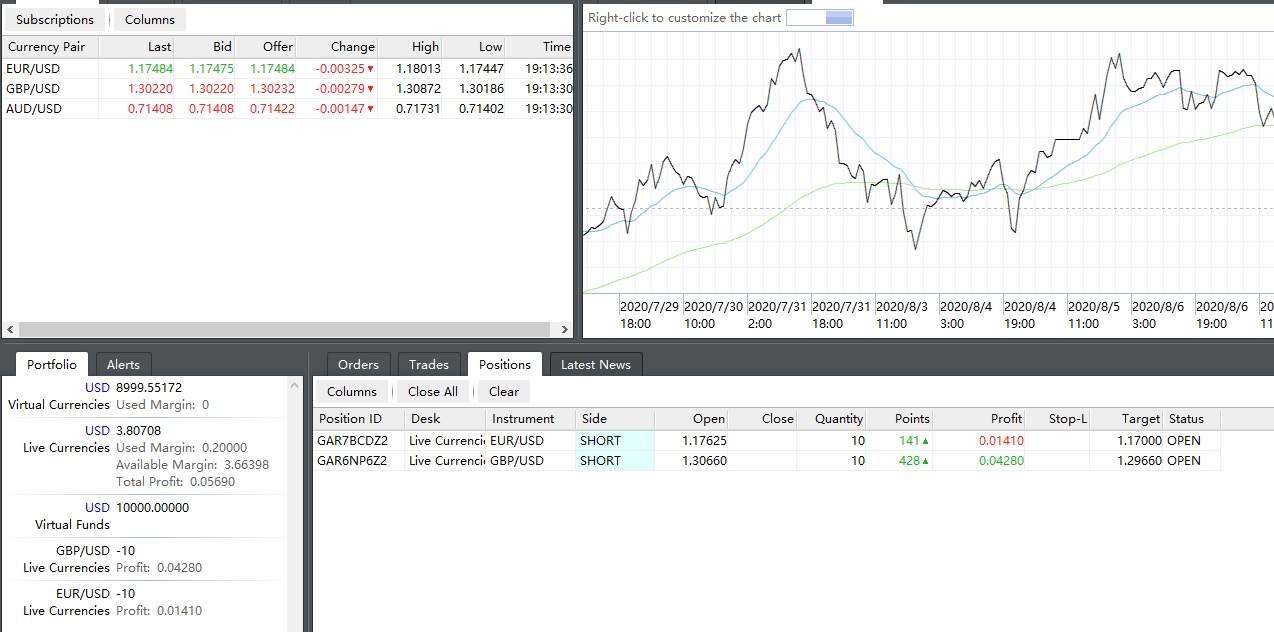
Task: Select the AUD/USD currency pair row
Action: point(288,109)
